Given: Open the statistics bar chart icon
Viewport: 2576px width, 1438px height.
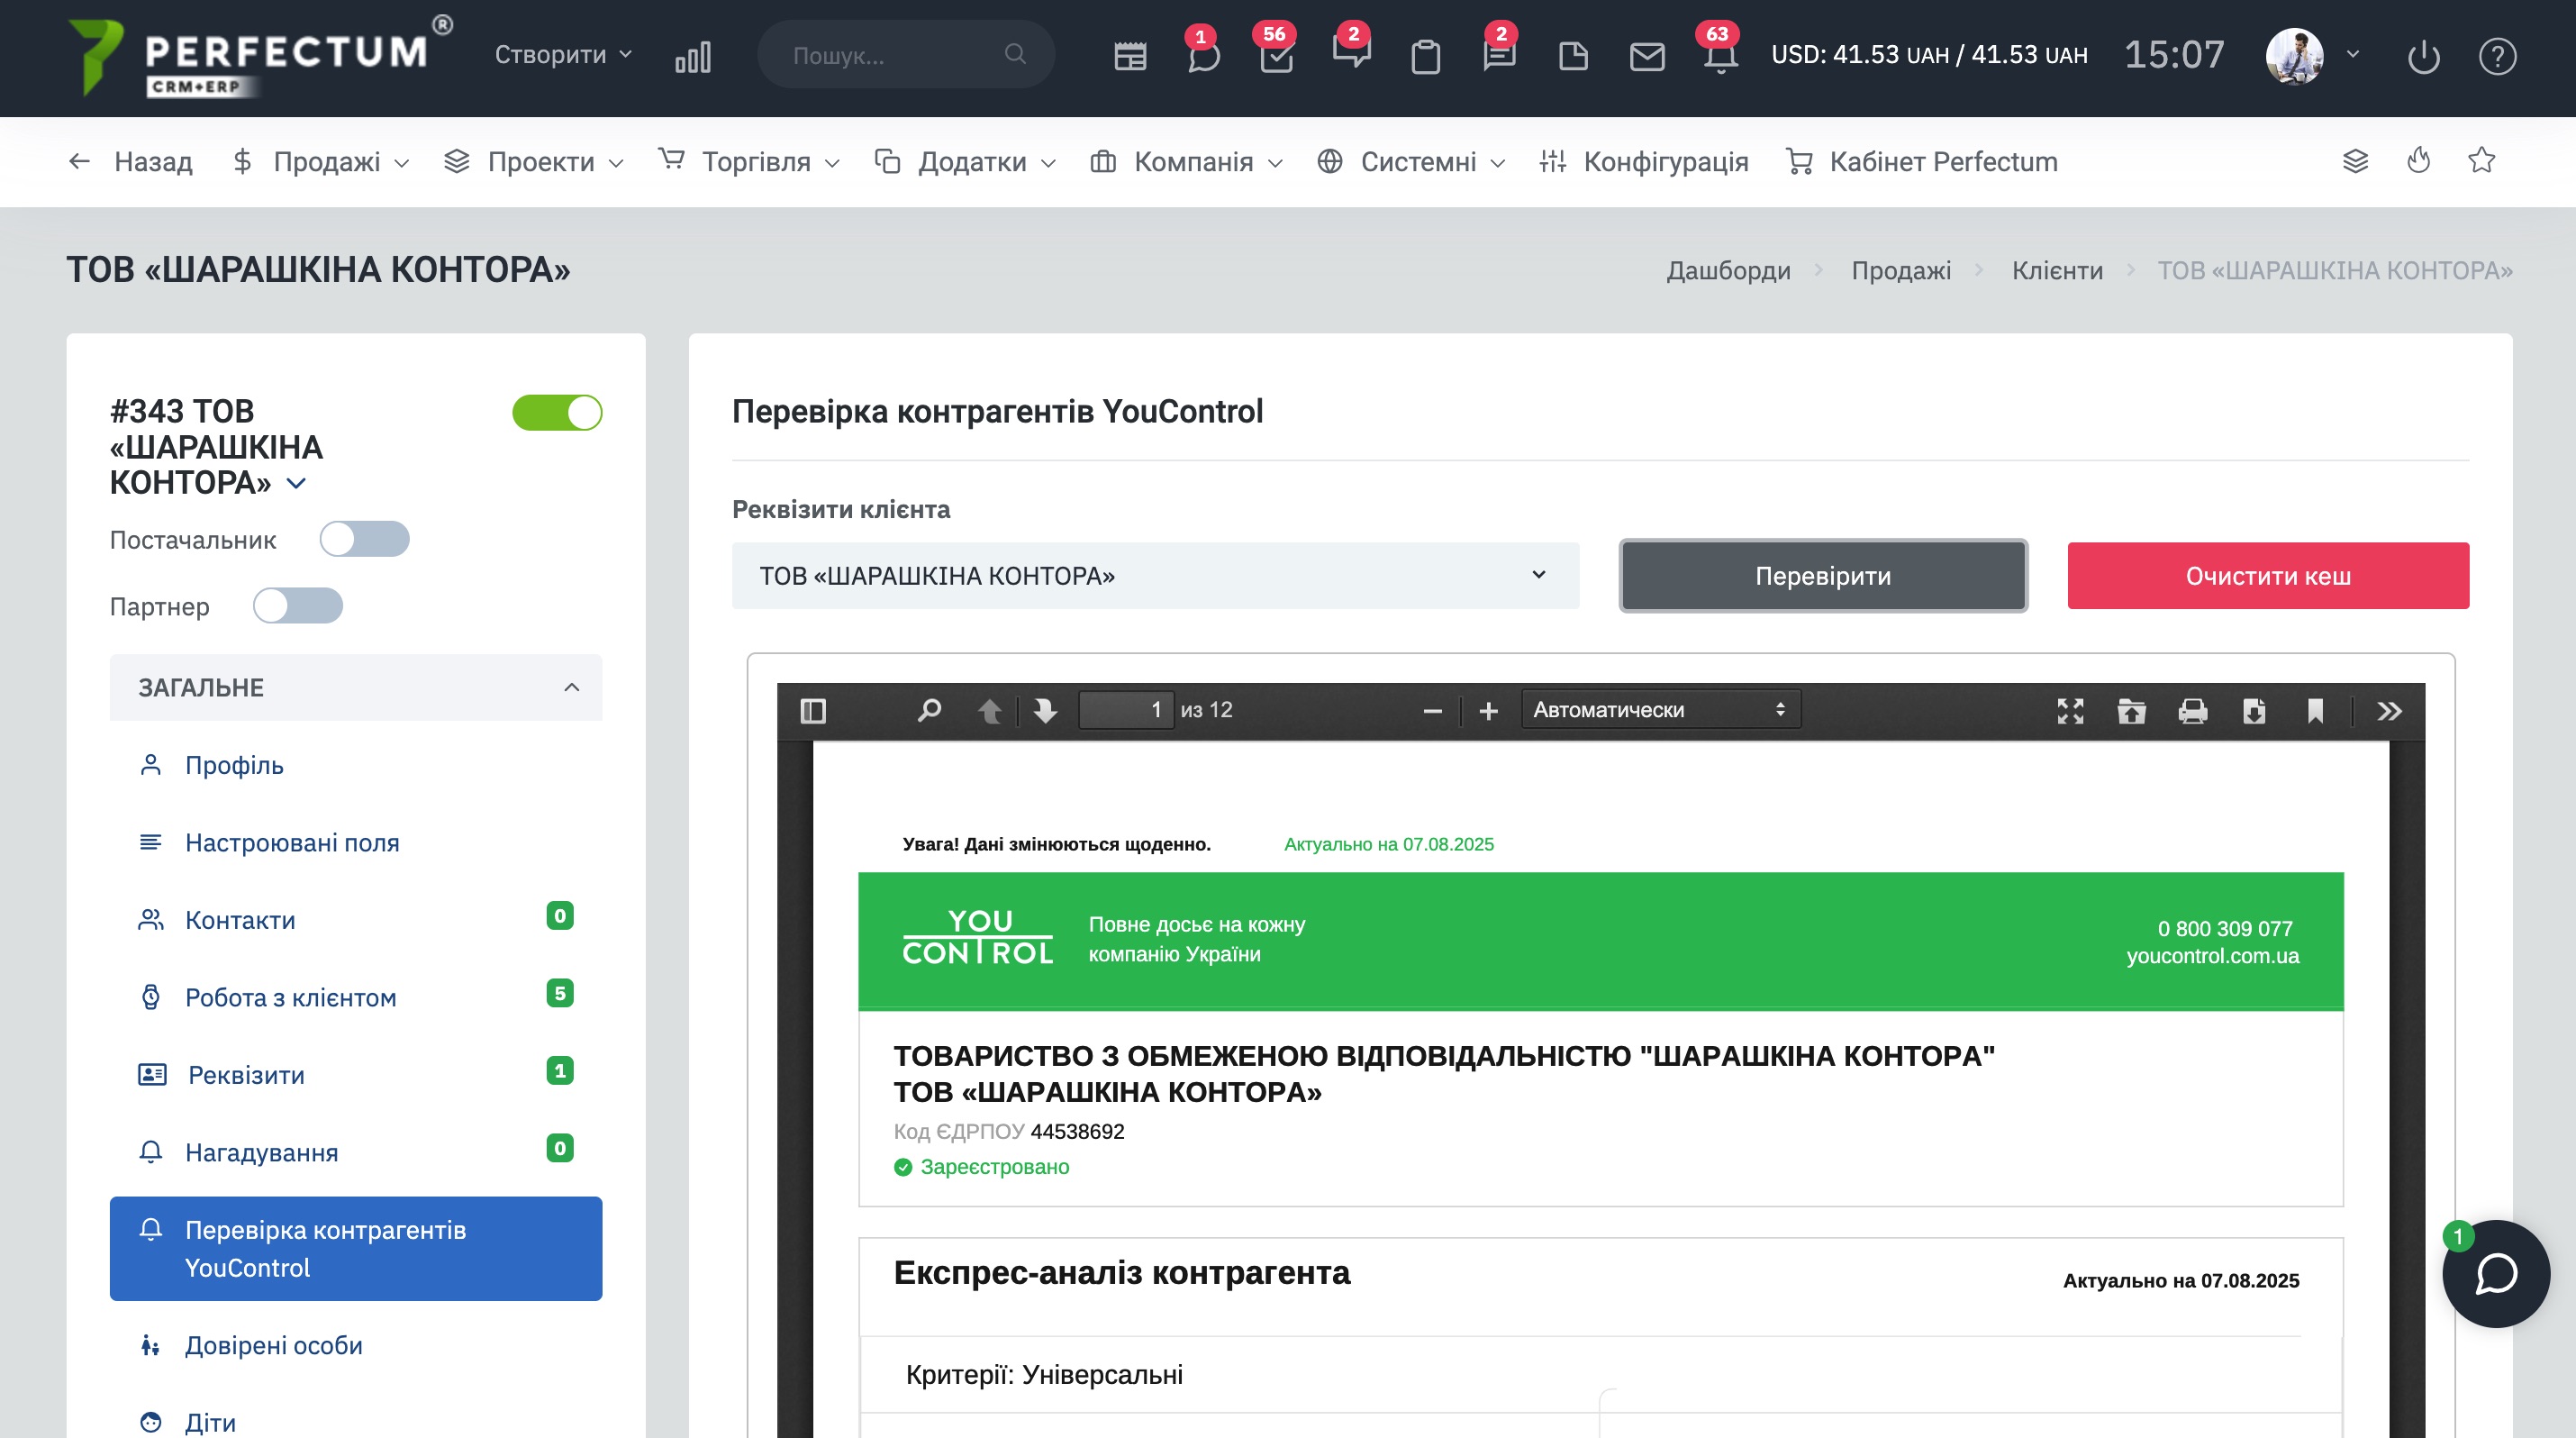Looking at the screenshot, I should (693, 57).
